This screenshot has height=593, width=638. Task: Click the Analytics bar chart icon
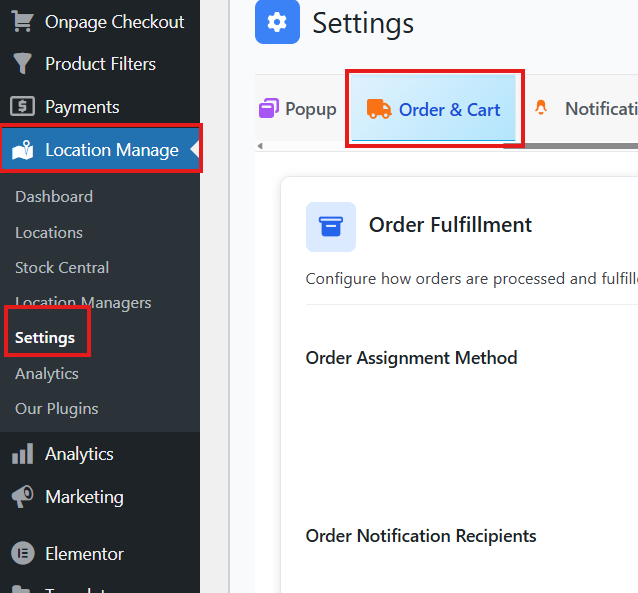pyautogui.click(x=22, y=454)
